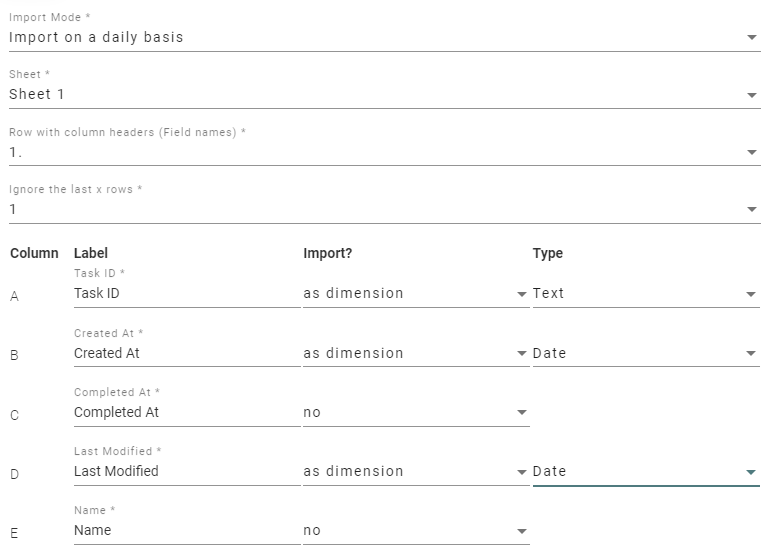Open Import dropdown for Last Modified row

click(415, 471)
